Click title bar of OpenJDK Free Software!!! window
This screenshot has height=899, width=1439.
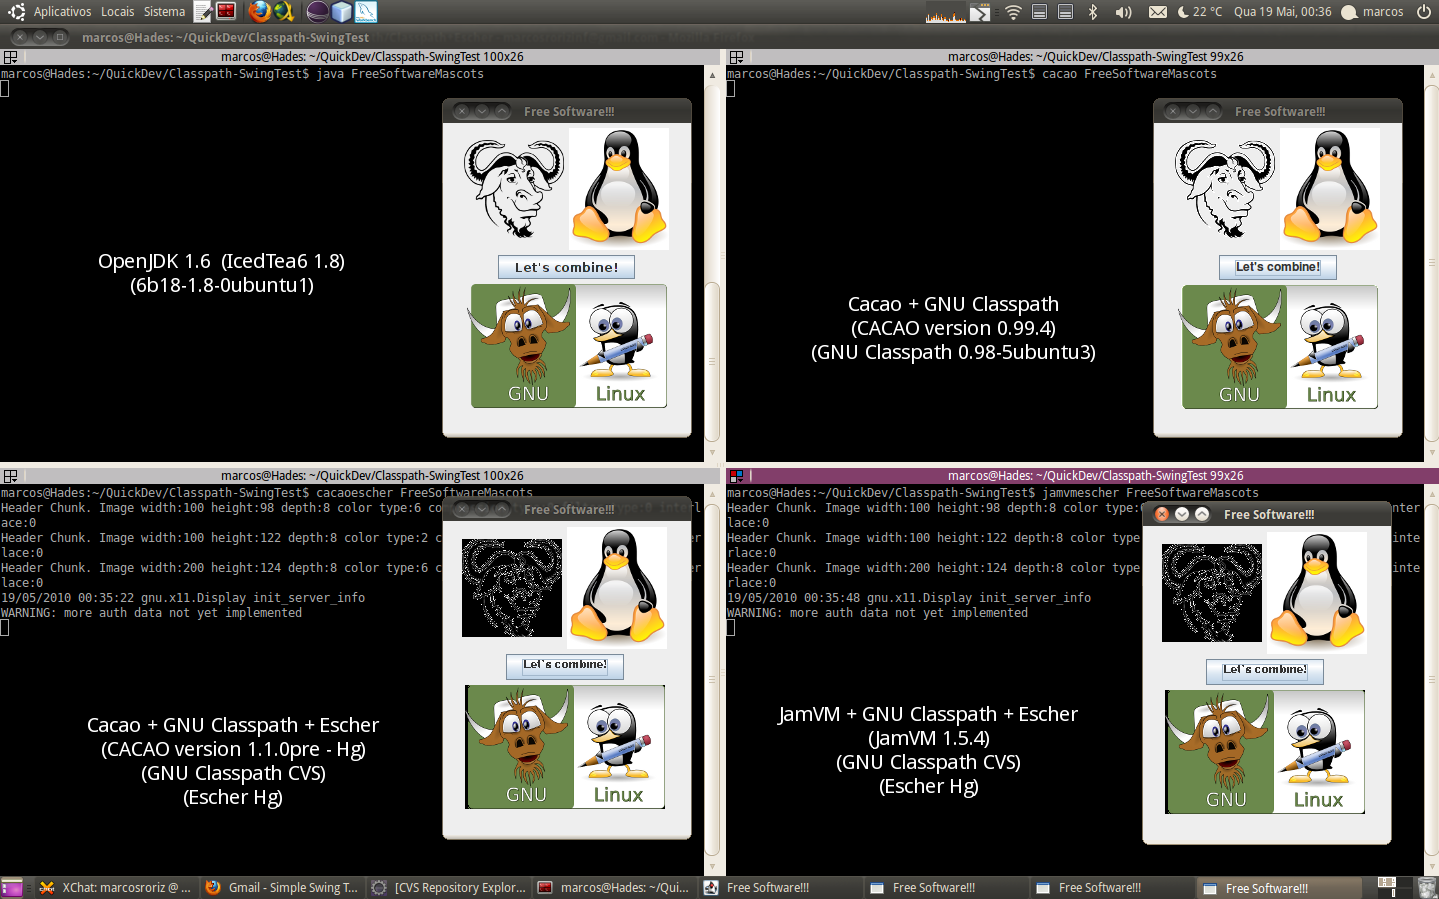point(567,111)
